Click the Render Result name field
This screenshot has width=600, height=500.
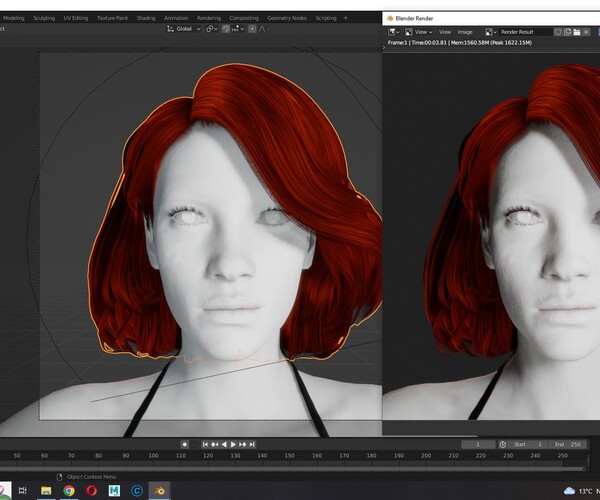click(525, 32)
